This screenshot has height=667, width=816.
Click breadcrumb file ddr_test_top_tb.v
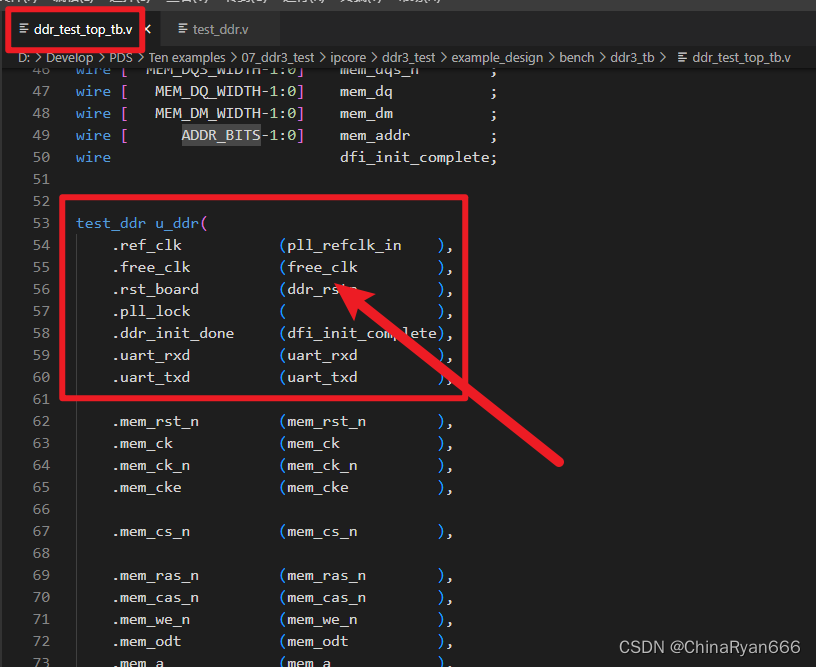point(741,57)
